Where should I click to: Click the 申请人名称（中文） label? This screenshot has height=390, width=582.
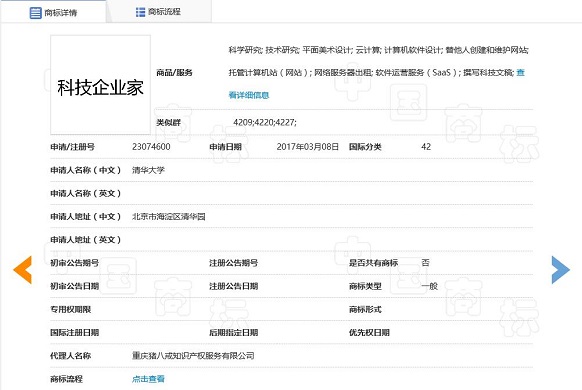pos(86,170)
